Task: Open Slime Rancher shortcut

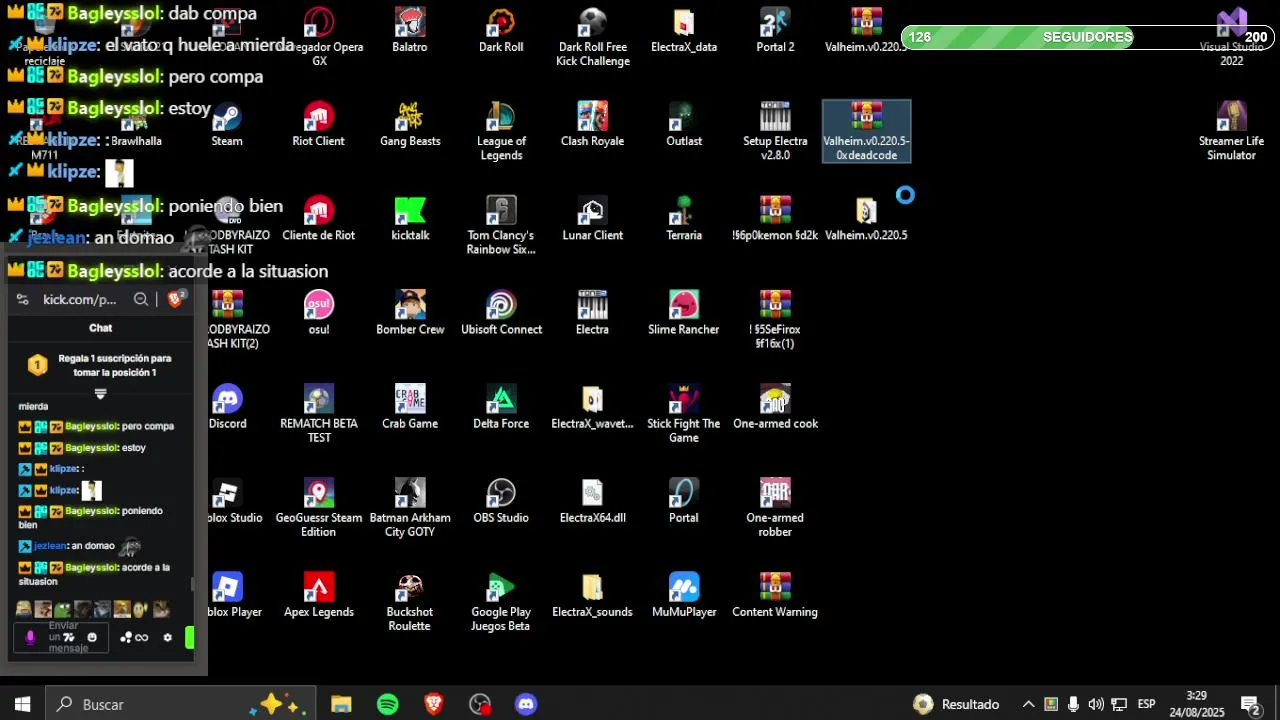Action: tap(684, 313)
